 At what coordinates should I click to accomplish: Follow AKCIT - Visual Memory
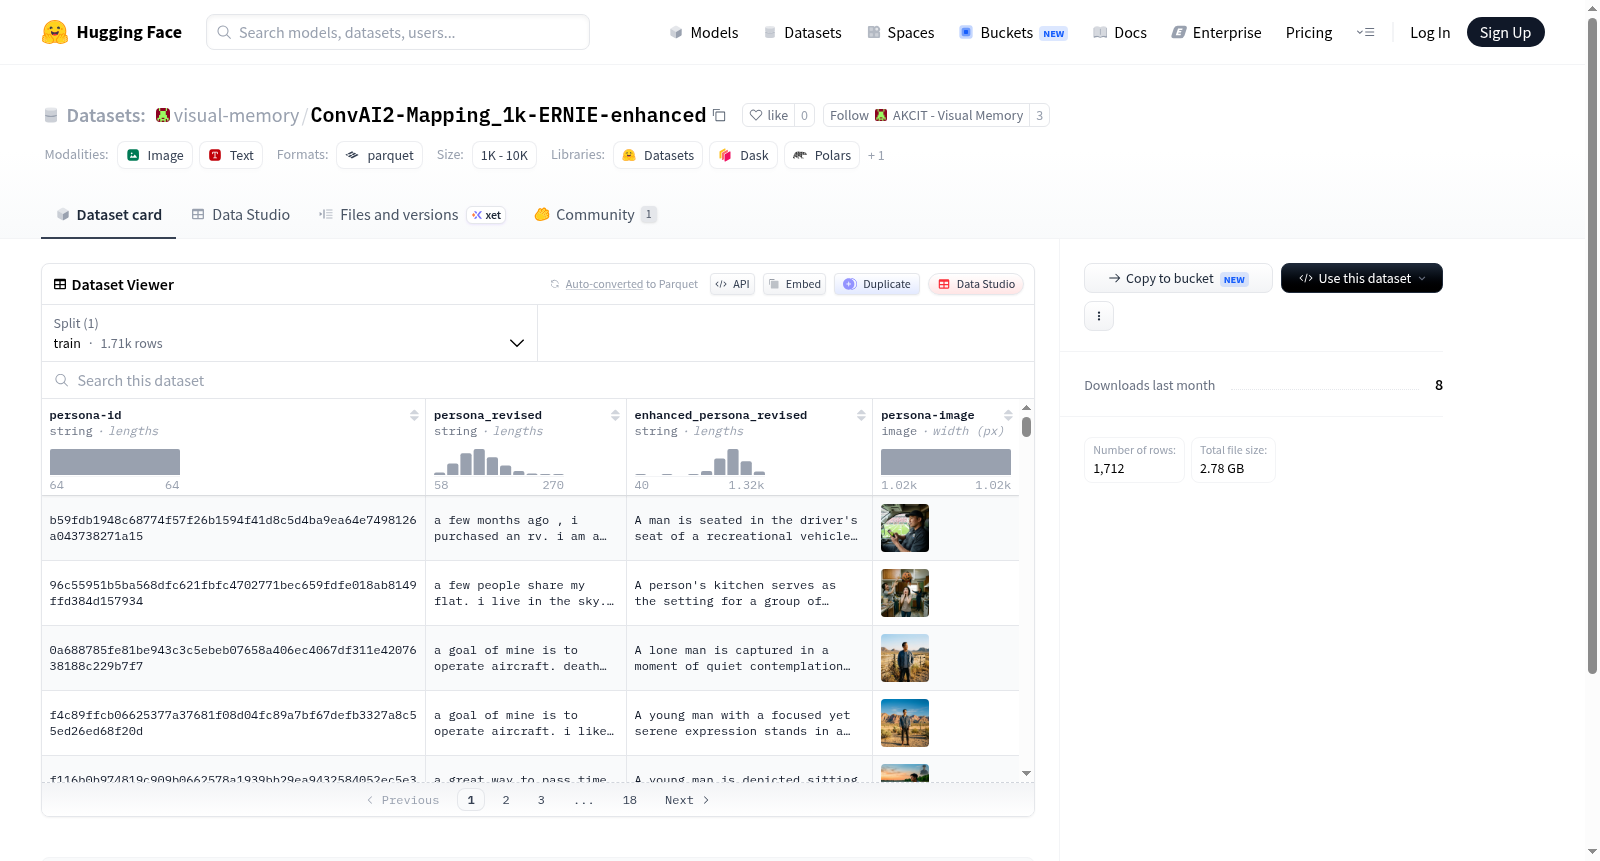coord(926,115)
